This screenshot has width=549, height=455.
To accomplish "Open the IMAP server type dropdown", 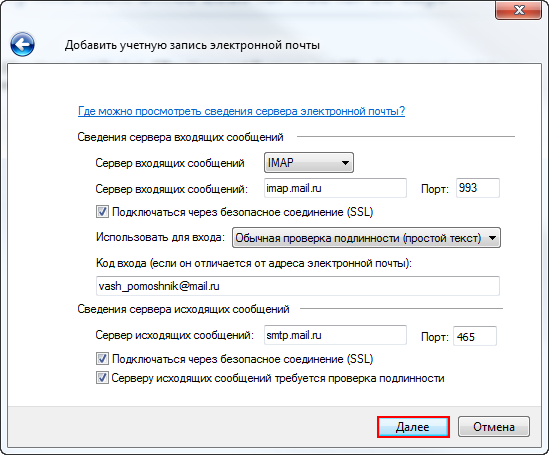I will coord(308,163).
